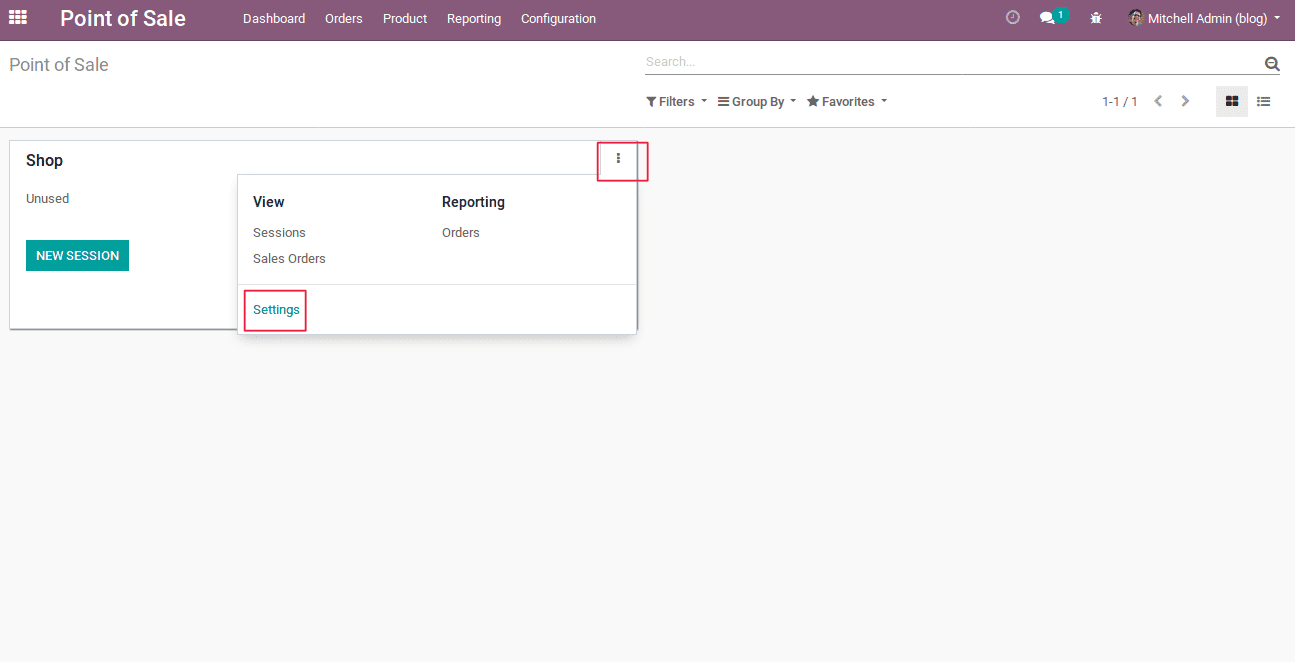Open Settings in Shop dropdown
This screenshot has height=662, width=1295.
[x=276, y=310]
